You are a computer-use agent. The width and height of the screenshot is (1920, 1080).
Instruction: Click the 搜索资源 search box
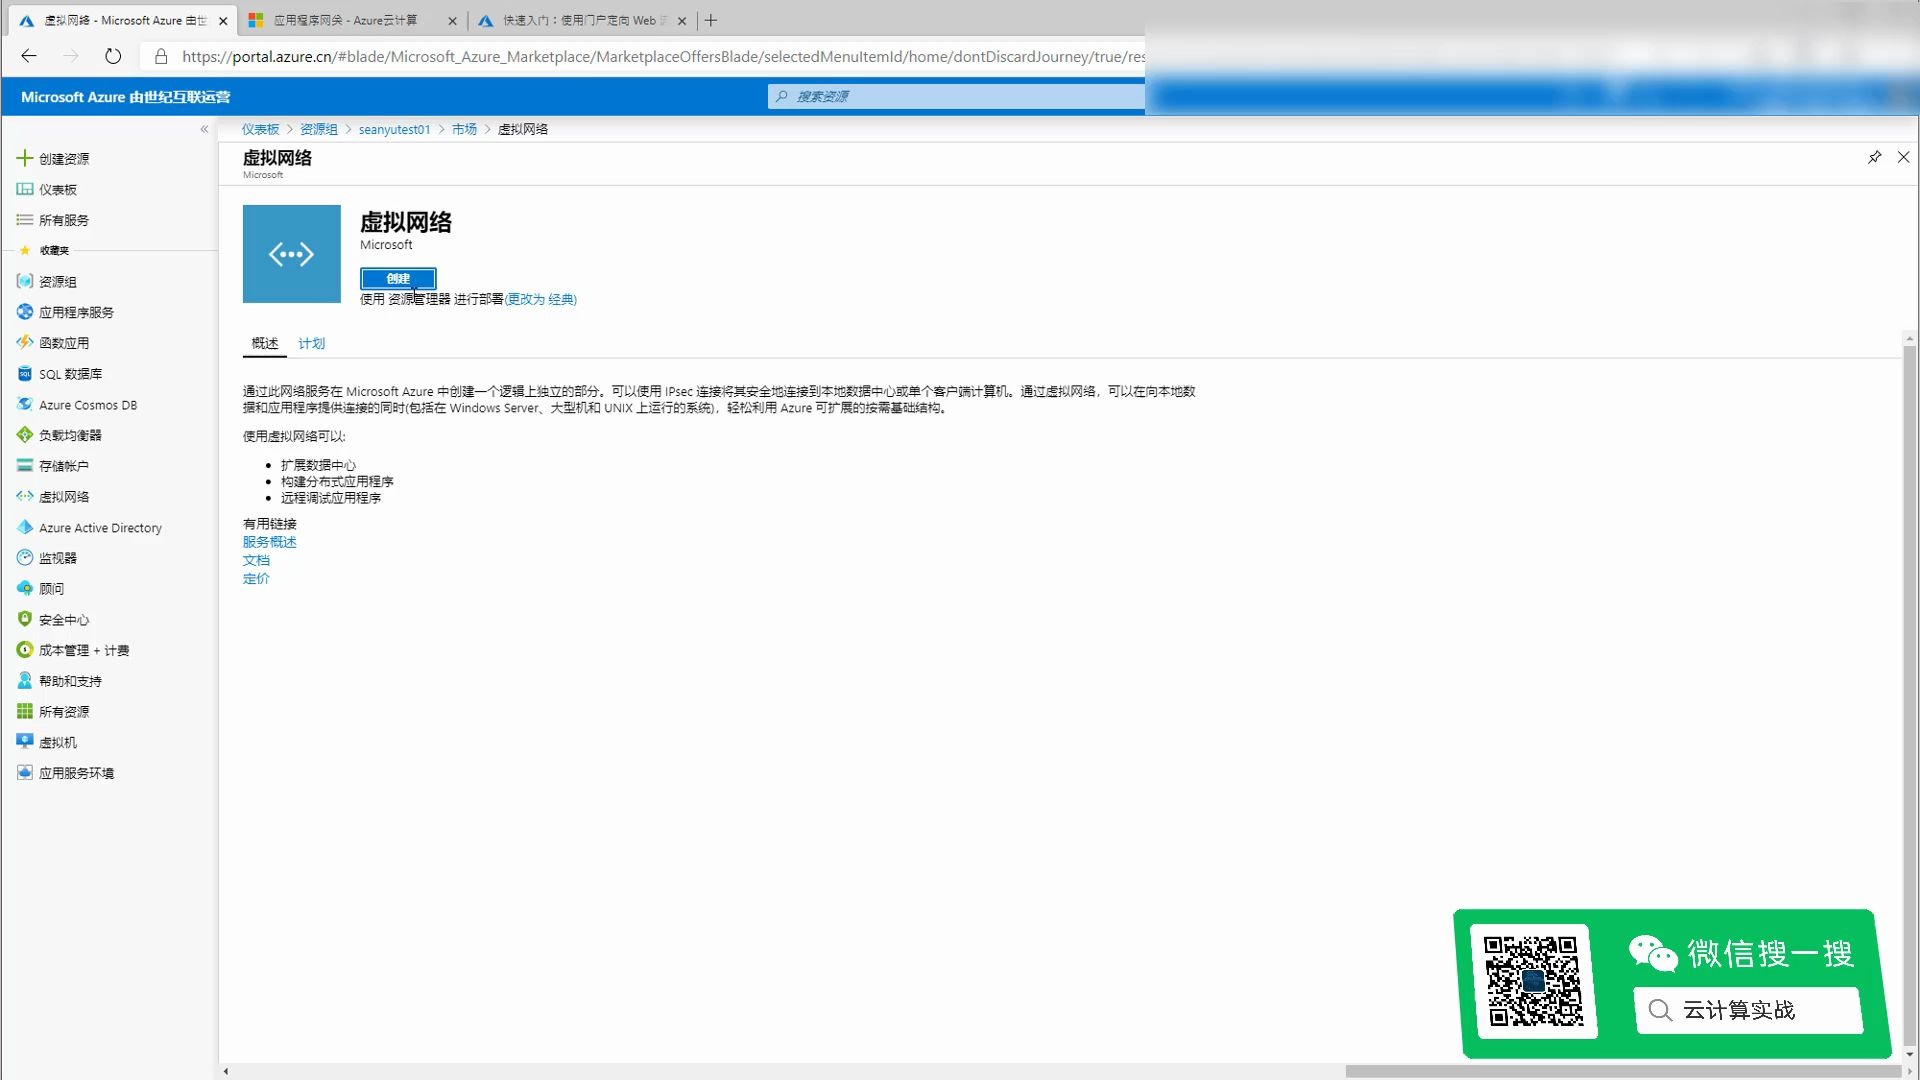coord(956,96)
